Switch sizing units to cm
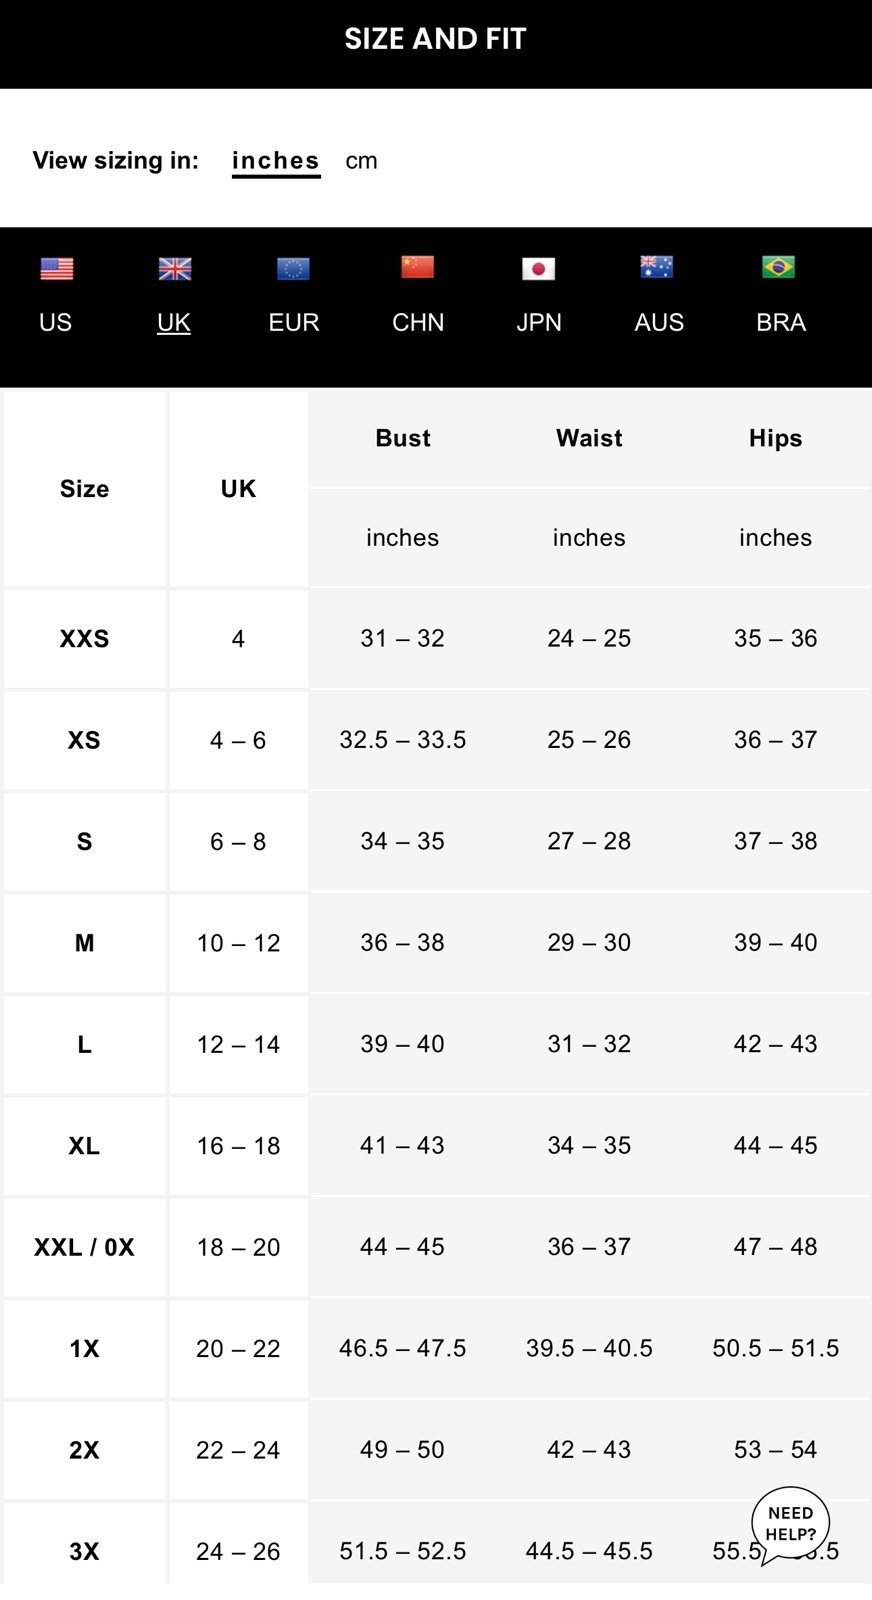Screen dimensions: 872x1600 [x=361, y=161]
